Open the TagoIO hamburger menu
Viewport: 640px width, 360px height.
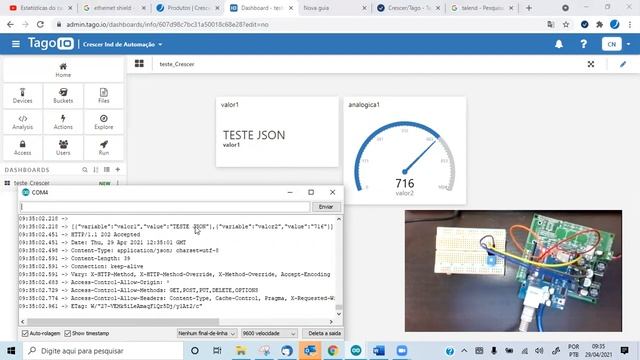[16, 44]
